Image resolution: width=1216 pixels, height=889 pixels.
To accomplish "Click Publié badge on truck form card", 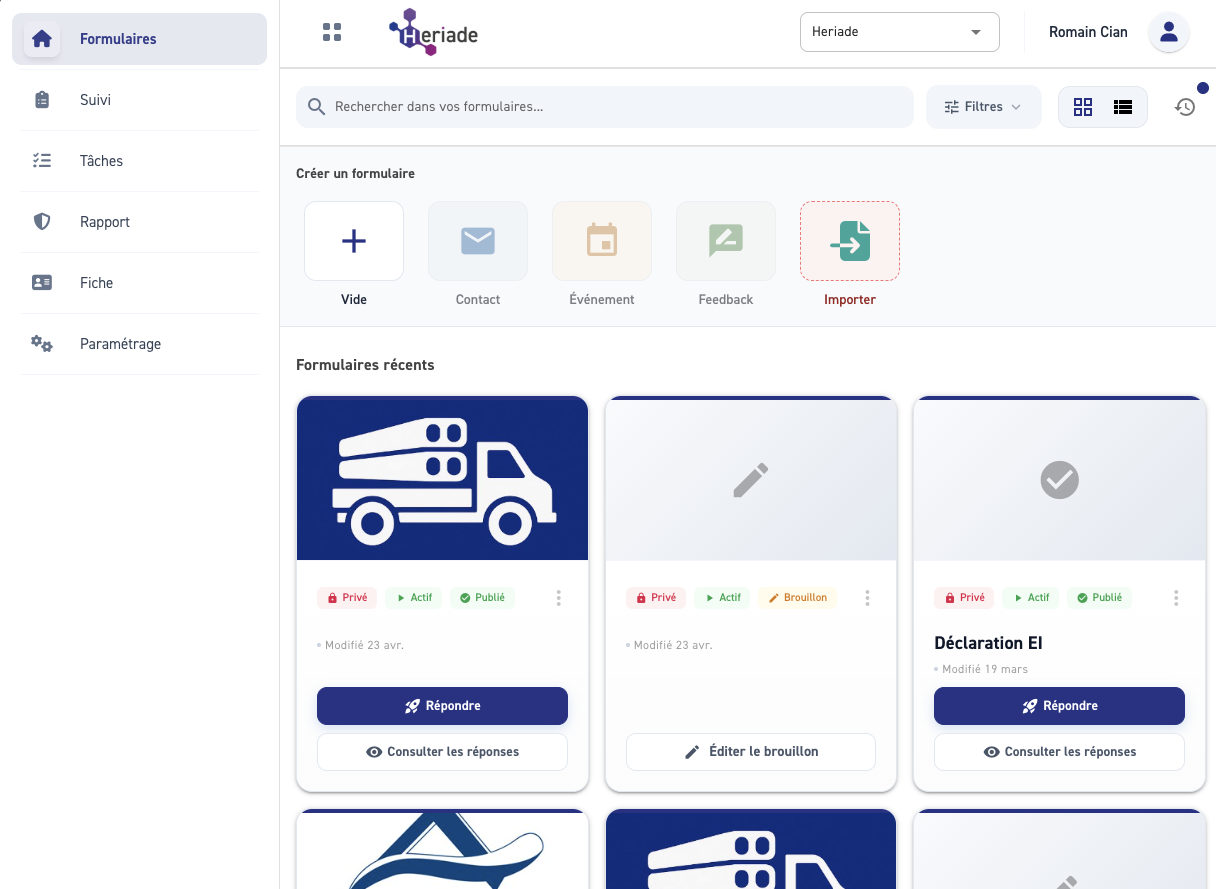I will (x=482, y=598).
